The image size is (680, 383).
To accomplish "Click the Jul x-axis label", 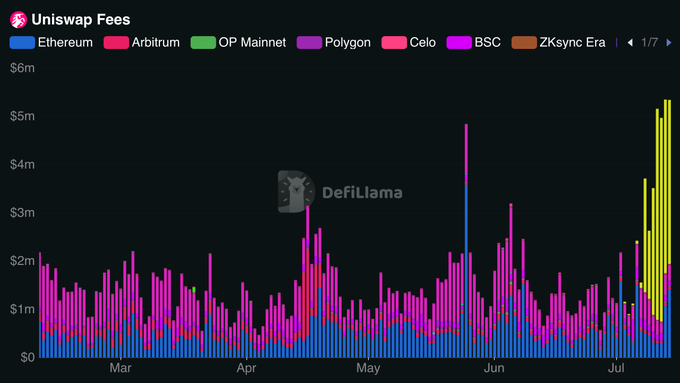I will tap(616, 368).
